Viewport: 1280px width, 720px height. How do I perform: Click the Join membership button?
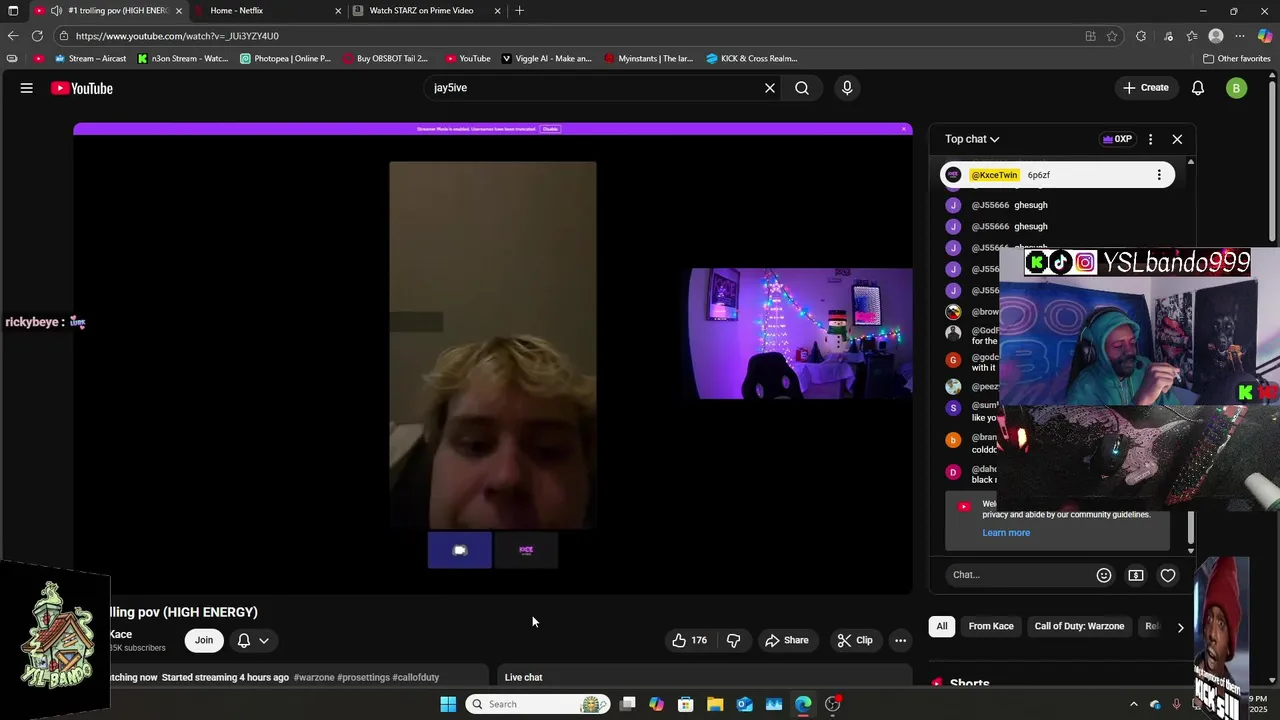[204, 640]
